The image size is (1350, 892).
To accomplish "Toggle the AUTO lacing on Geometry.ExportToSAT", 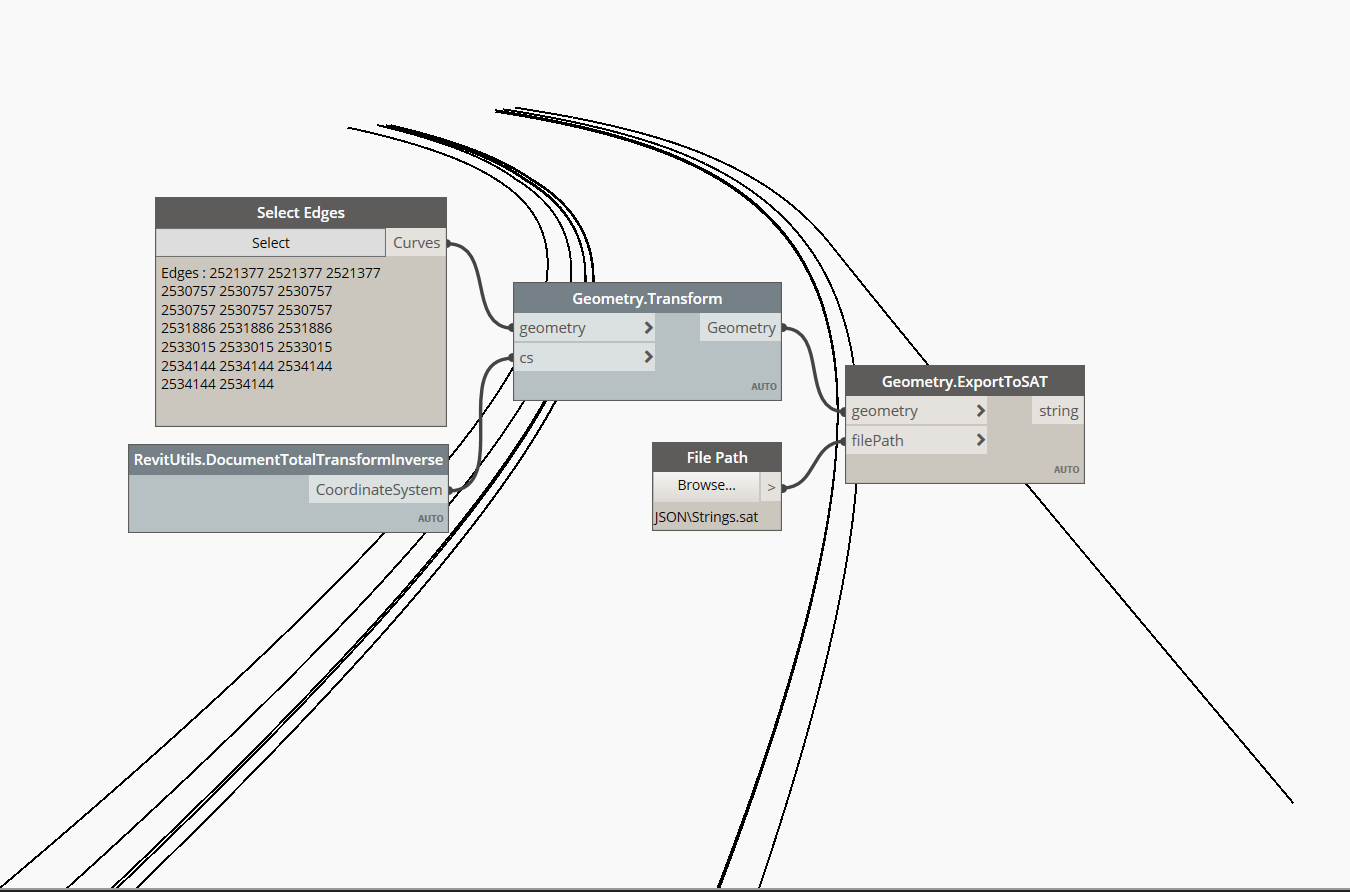I will click(x=1066, y=469).
